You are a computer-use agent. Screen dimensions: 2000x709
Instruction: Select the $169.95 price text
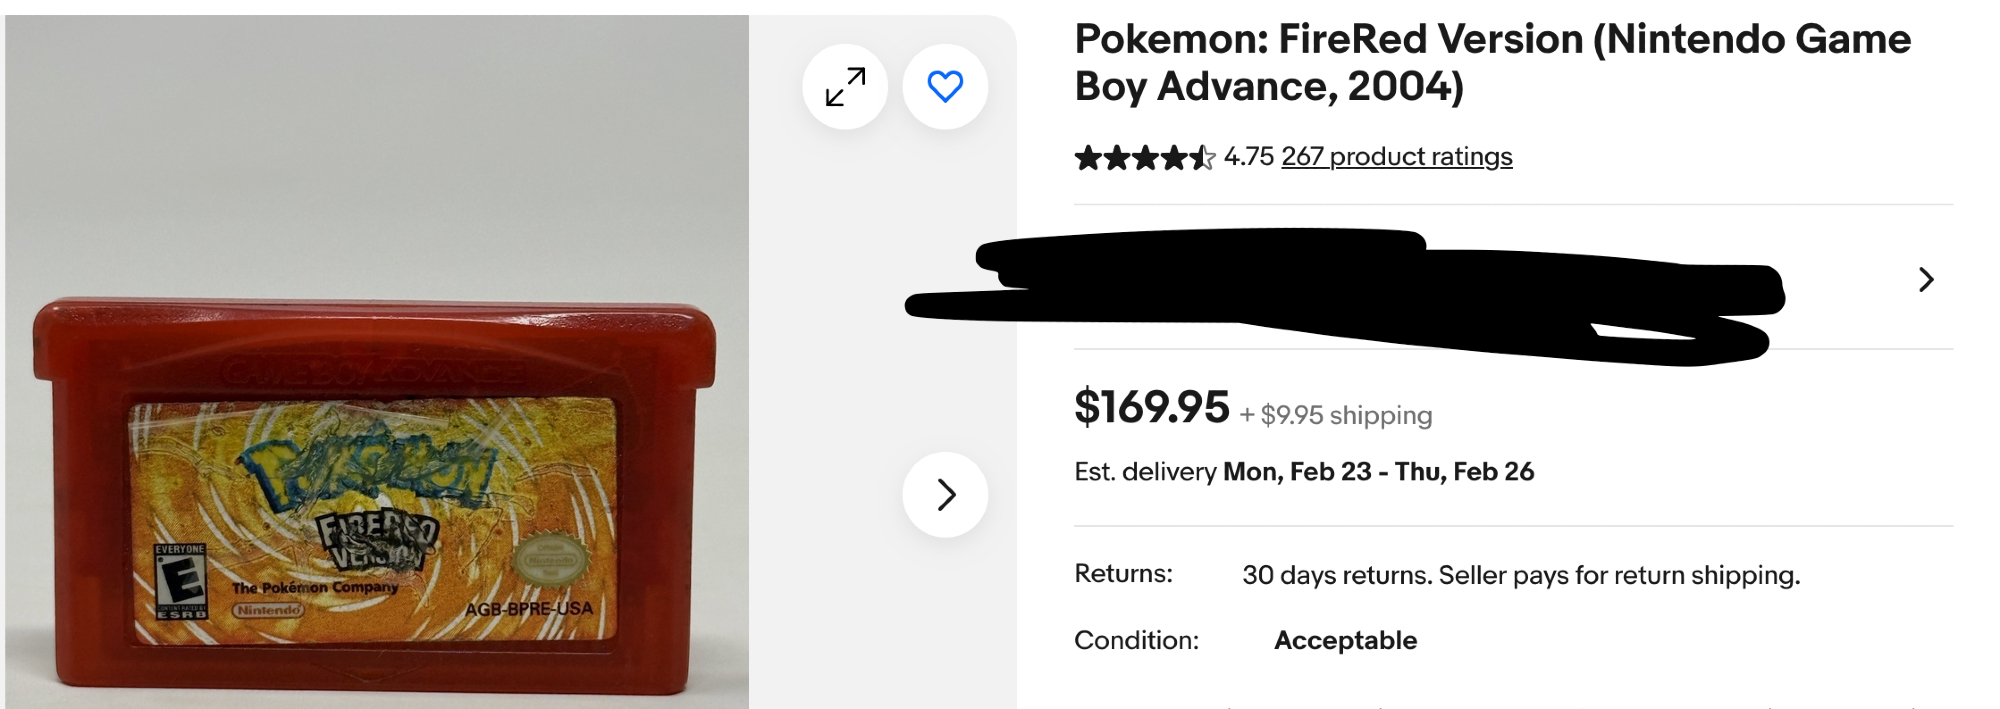click(1151, 407)
